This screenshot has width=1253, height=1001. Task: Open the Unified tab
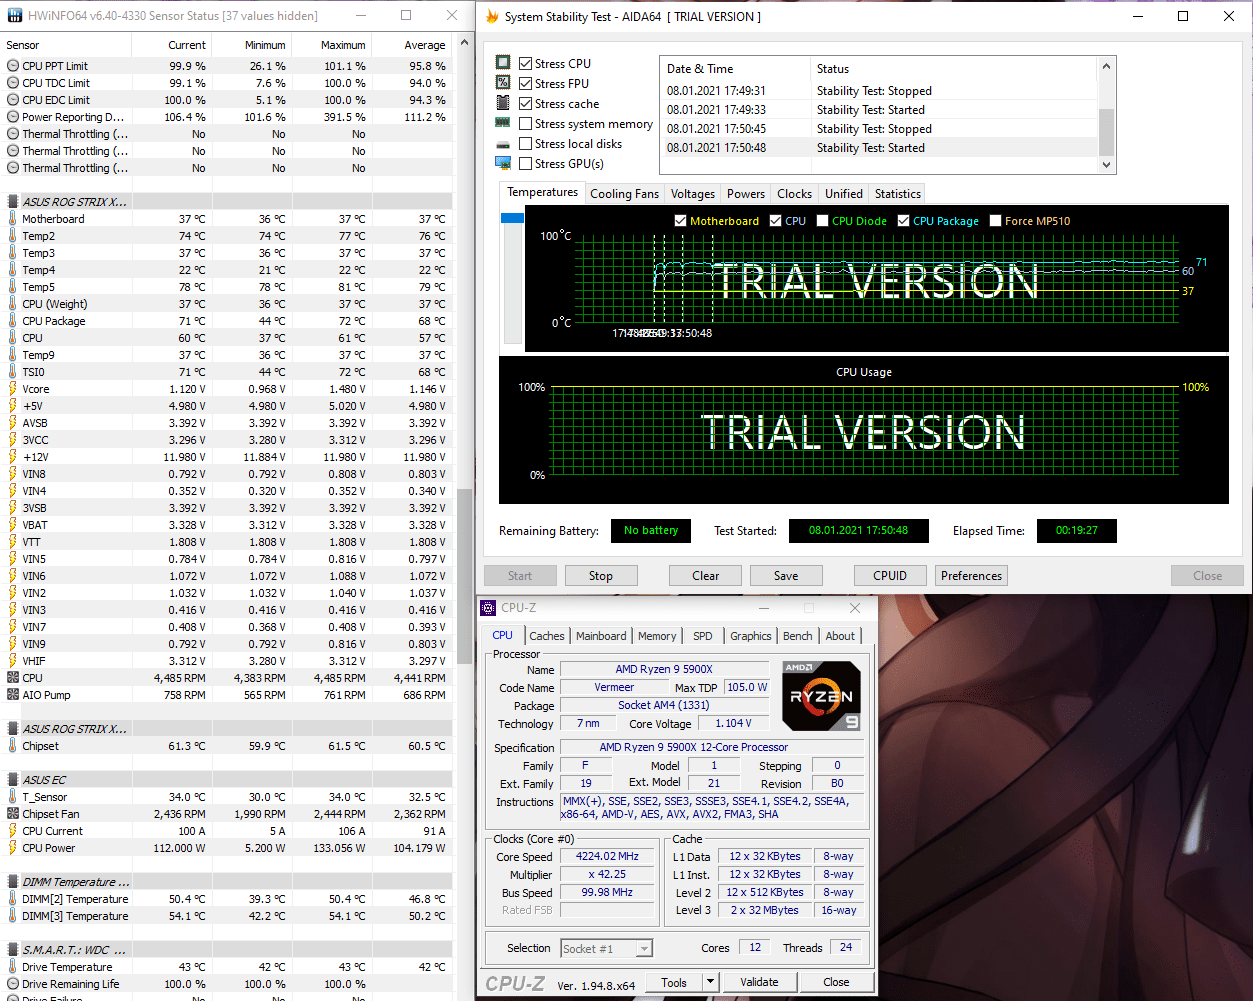coord(844,194)
